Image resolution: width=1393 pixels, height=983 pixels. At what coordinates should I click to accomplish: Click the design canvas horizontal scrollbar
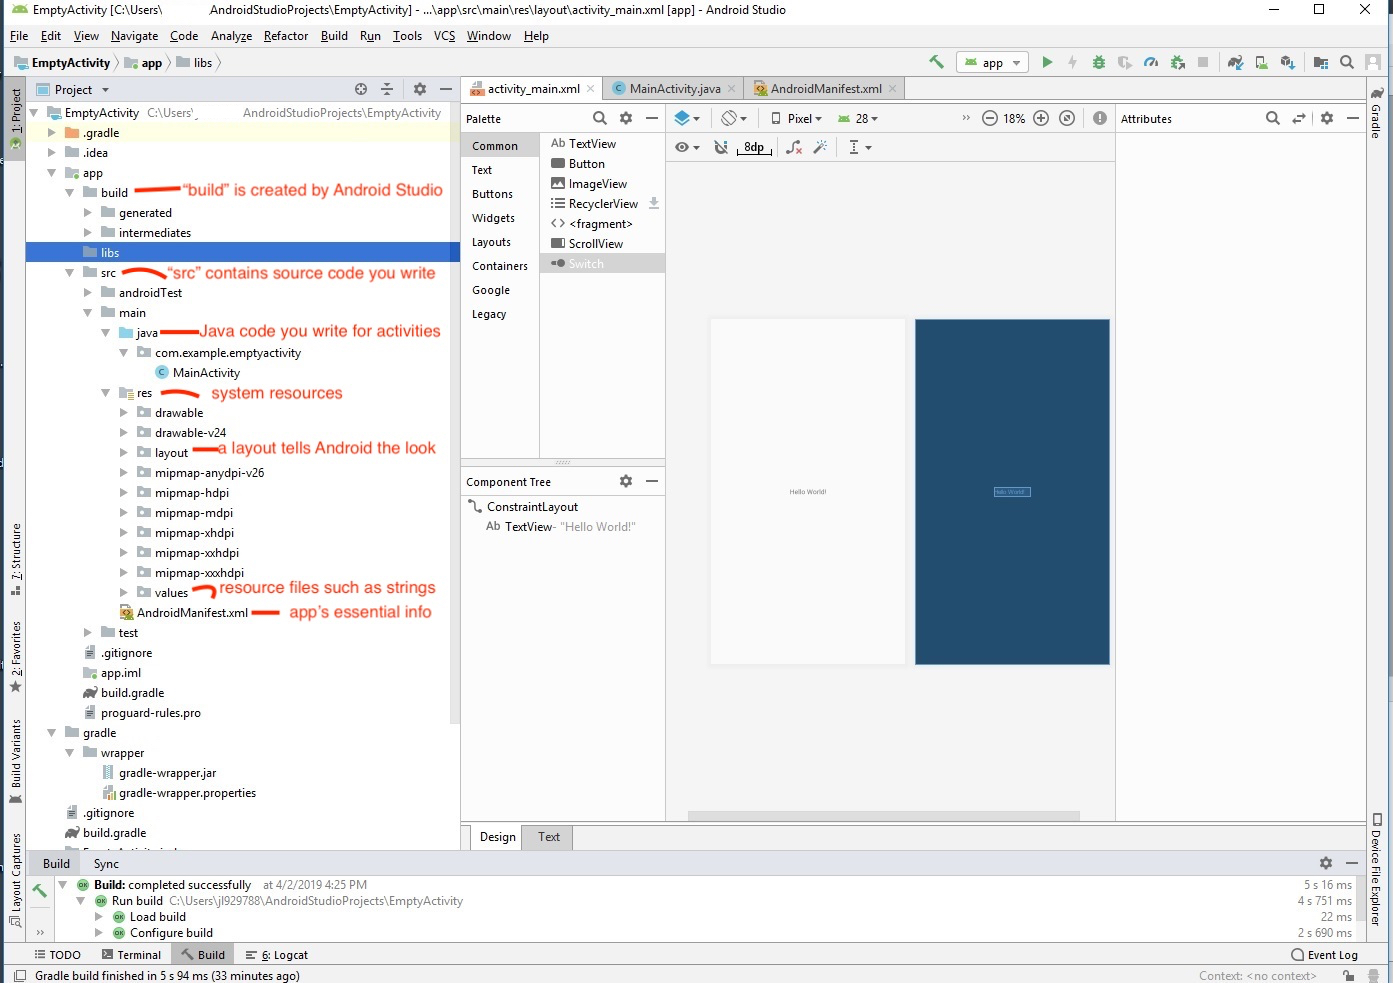click(x=883, y=815)
